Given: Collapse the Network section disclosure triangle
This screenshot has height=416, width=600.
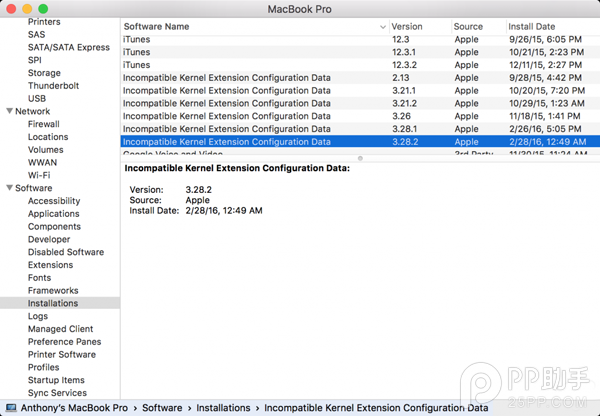Looking at the screenshot, I should click(9, 112).
